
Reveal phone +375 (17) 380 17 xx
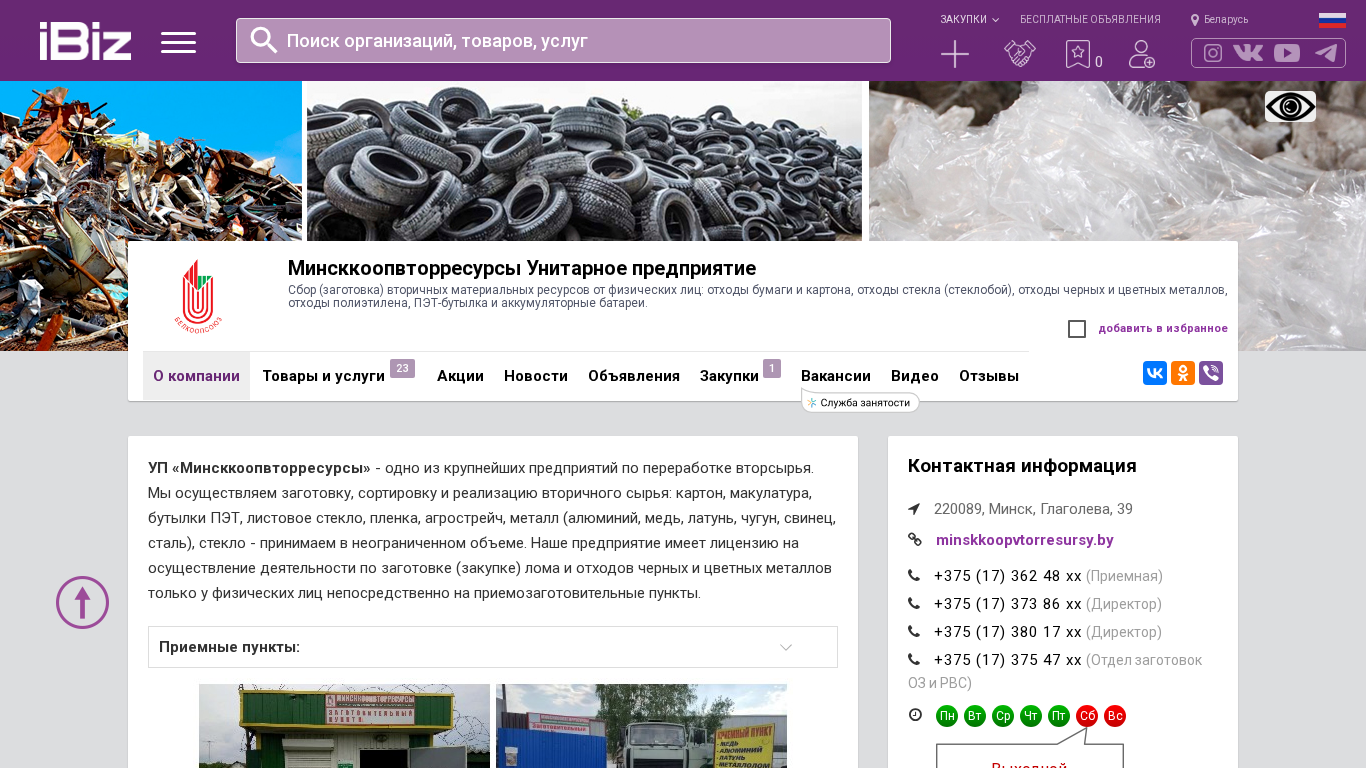pyautogui.click(x=1008, y=632)
